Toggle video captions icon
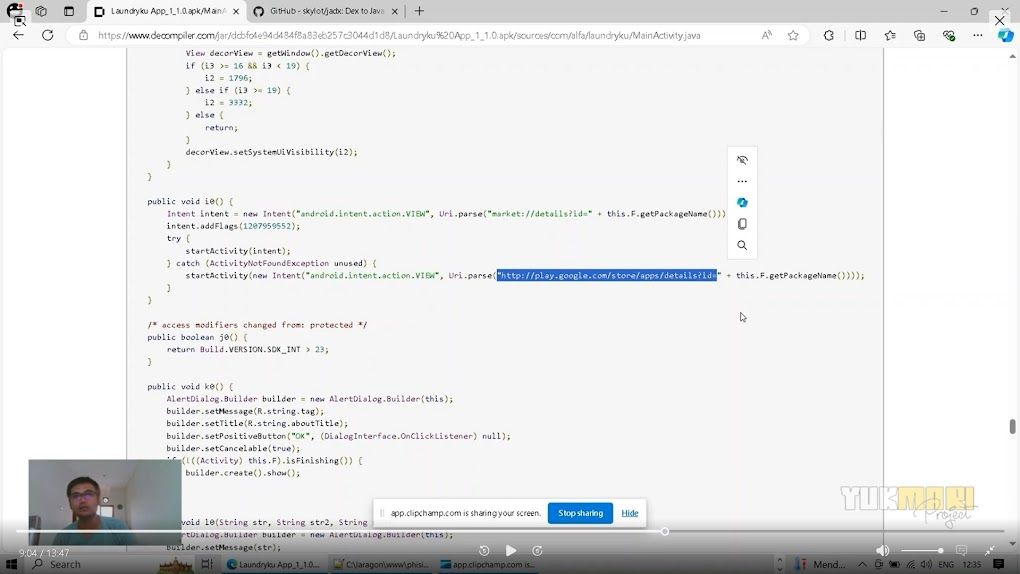Screen dimensions: 1020x574 pos(961,551)
